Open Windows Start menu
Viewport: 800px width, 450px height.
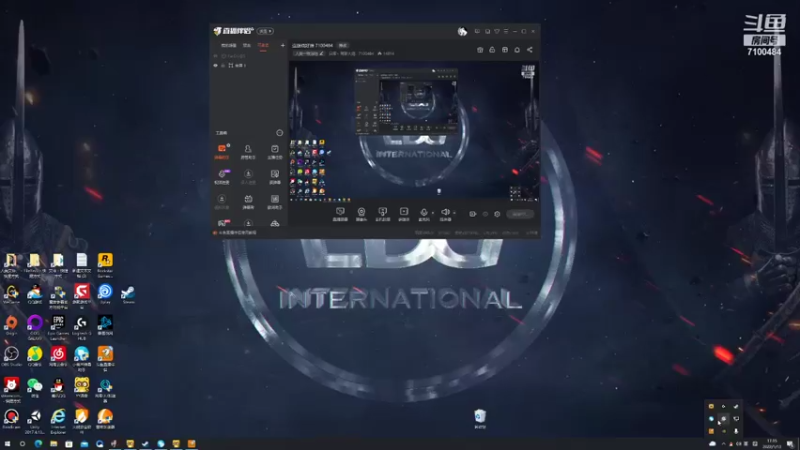(x=7, y=444)
